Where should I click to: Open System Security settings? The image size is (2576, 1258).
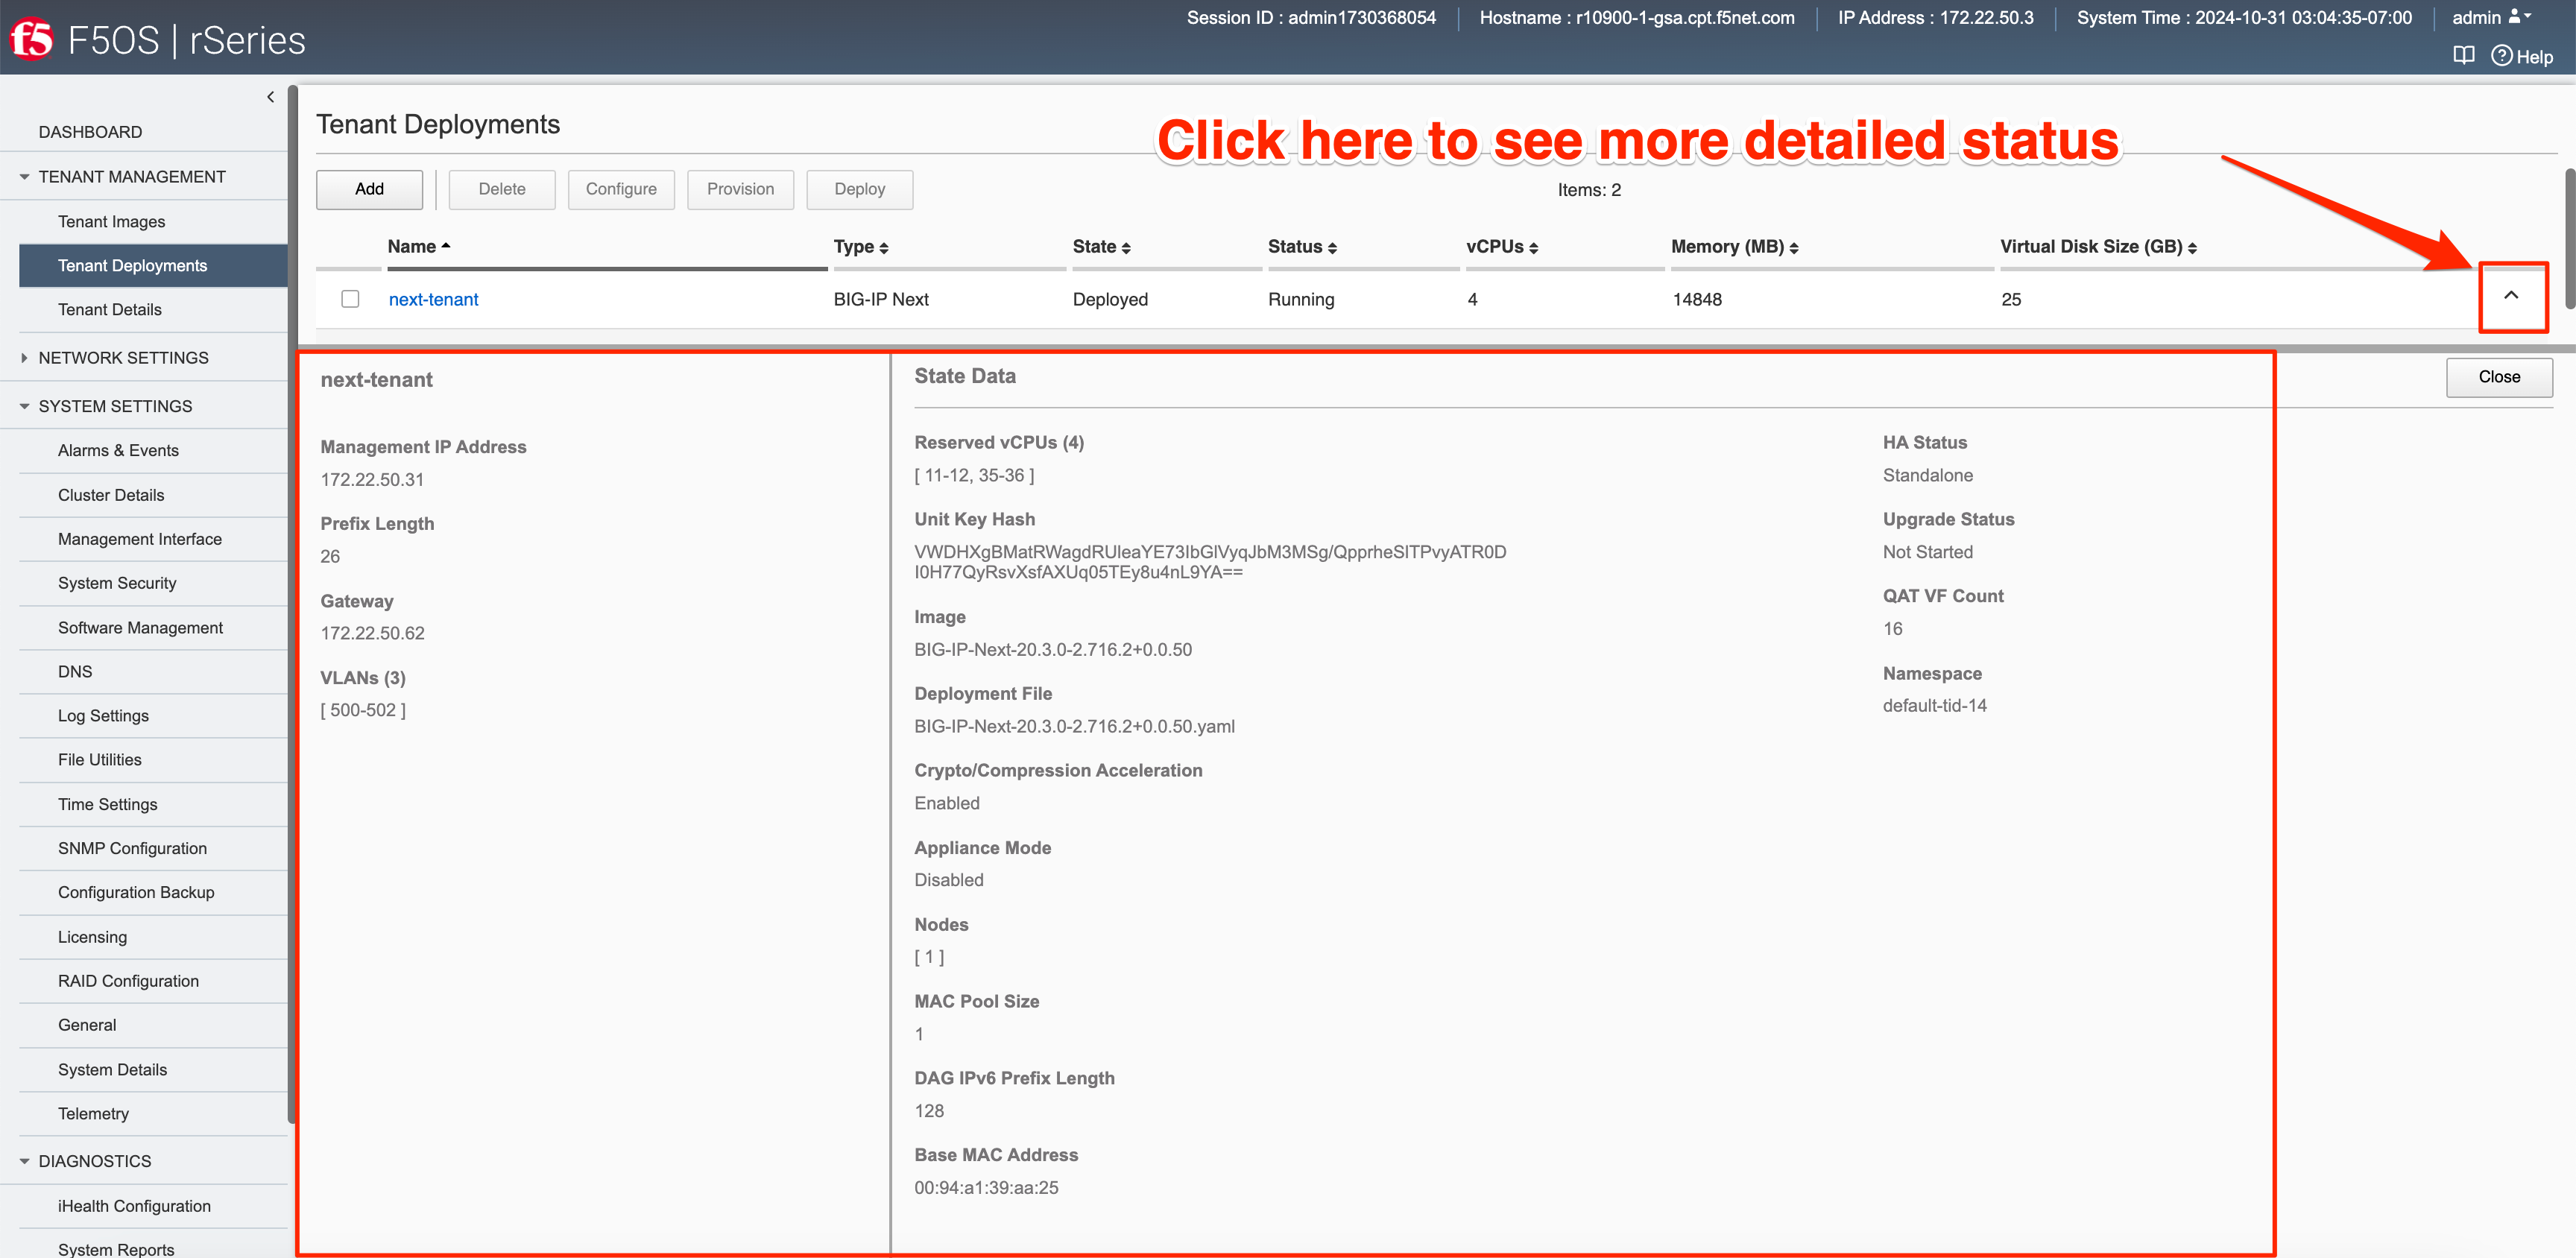coord(117,583)
